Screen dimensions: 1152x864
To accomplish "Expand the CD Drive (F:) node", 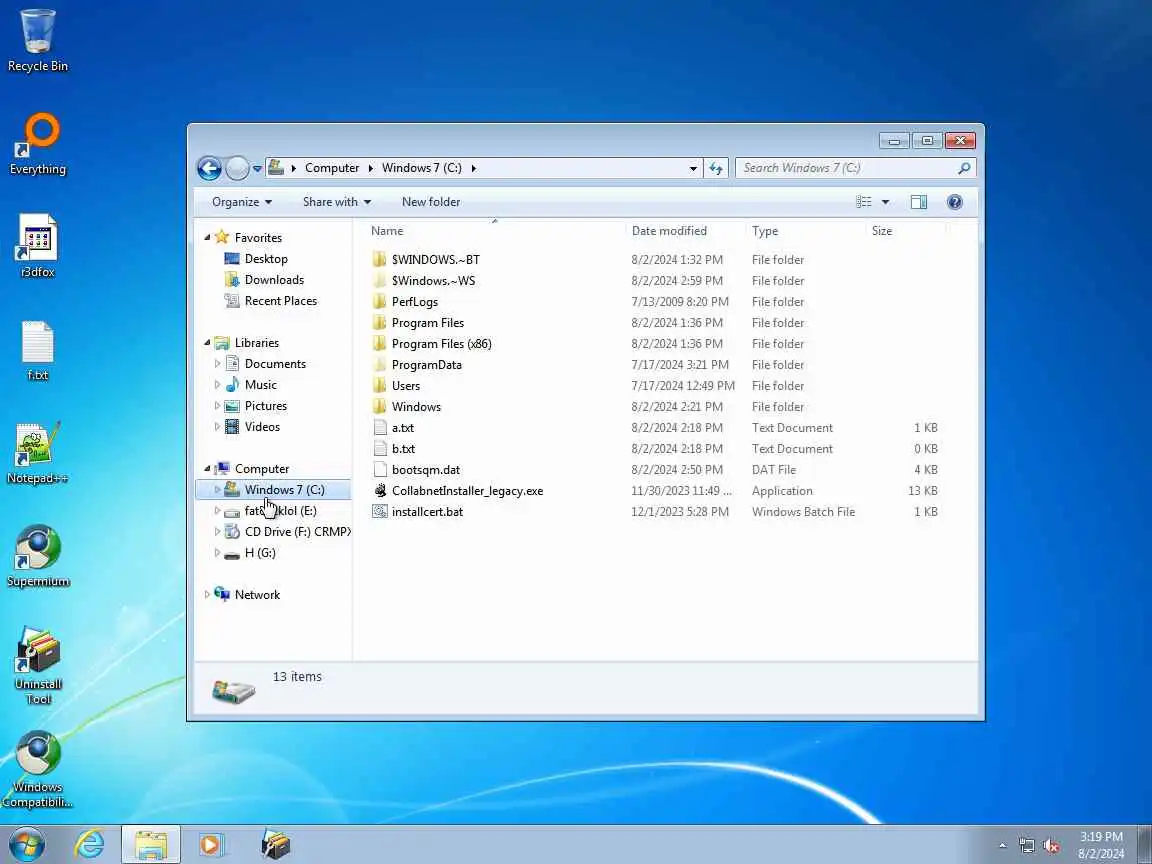I will [x=217, y=532].
